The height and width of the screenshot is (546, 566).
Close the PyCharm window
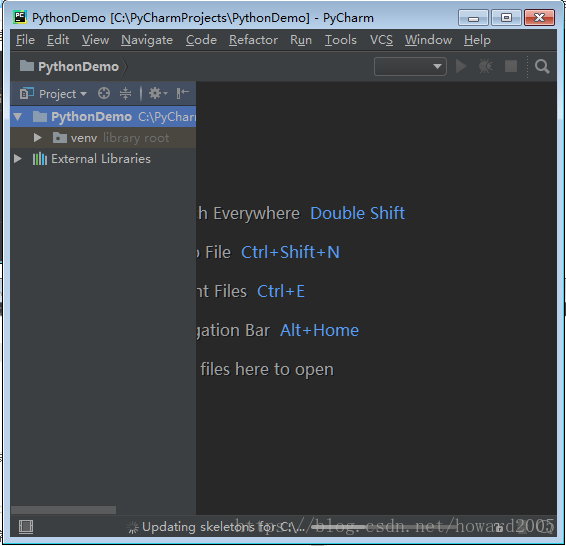tap(539, 18)
